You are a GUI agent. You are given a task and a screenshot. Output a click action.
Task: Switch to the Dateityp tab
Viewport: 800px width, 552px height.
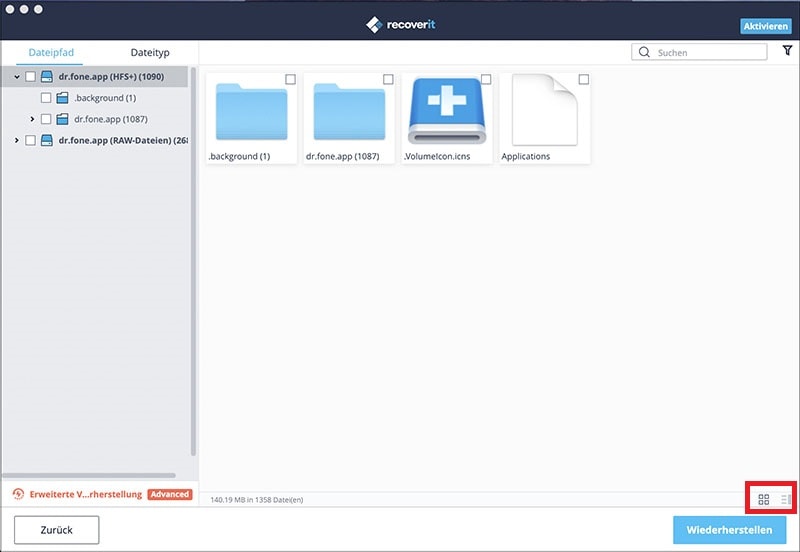[149, 53]
